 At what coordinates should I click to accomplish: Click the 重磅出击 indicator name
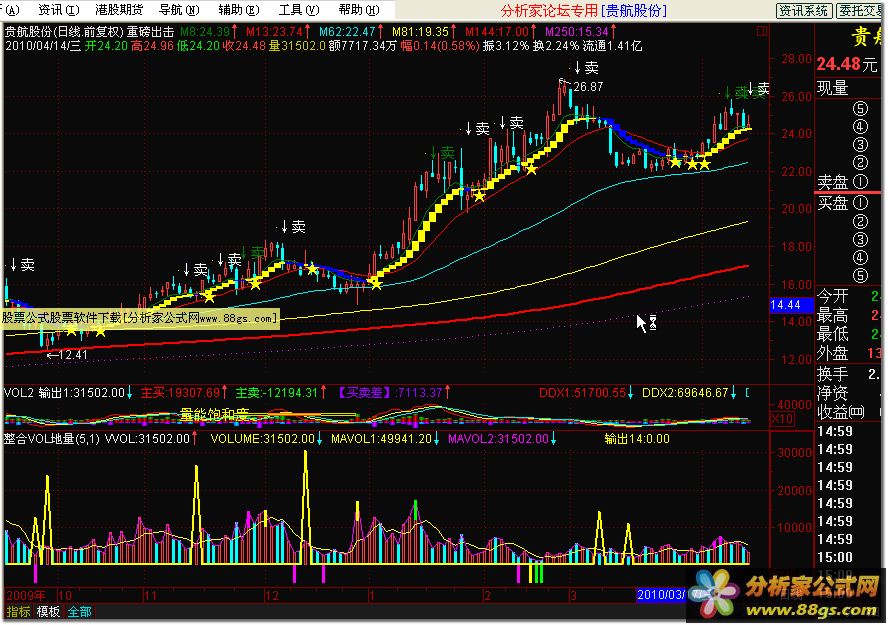pyautogui.click(x=150, y=32)
